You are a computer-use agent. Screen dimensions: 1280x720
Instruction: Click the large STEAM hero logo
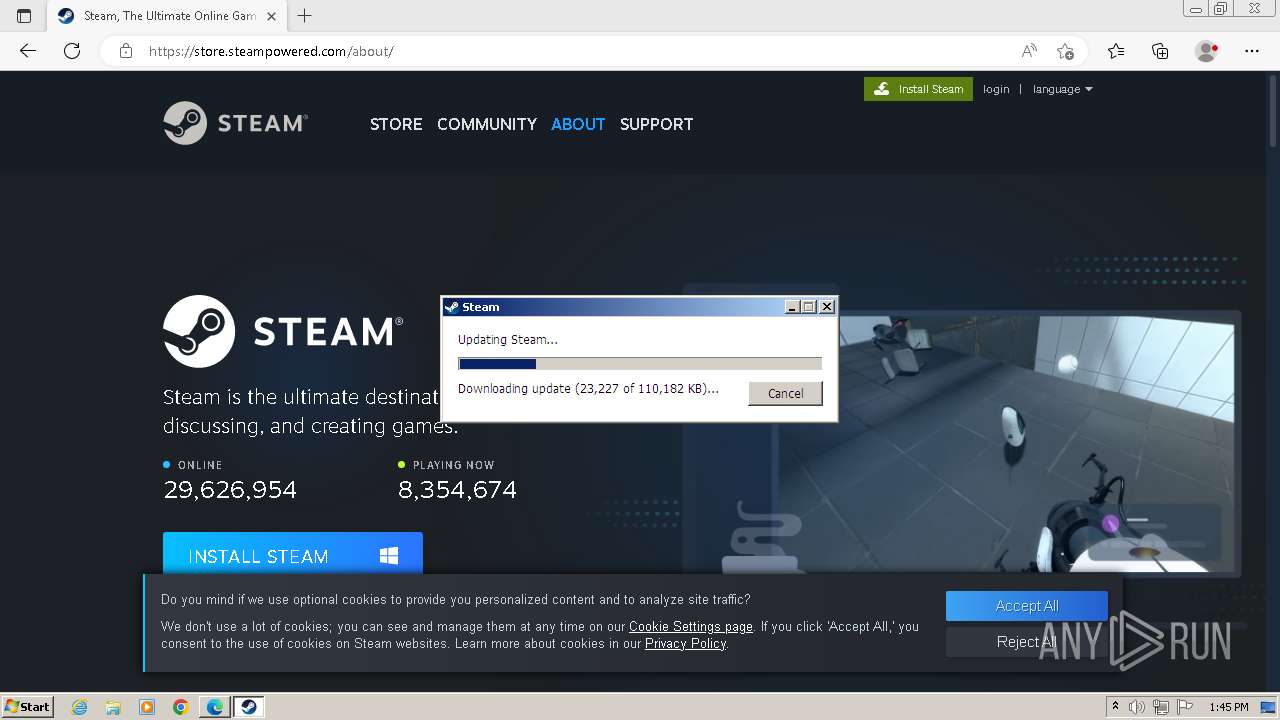tap(283, 331)
